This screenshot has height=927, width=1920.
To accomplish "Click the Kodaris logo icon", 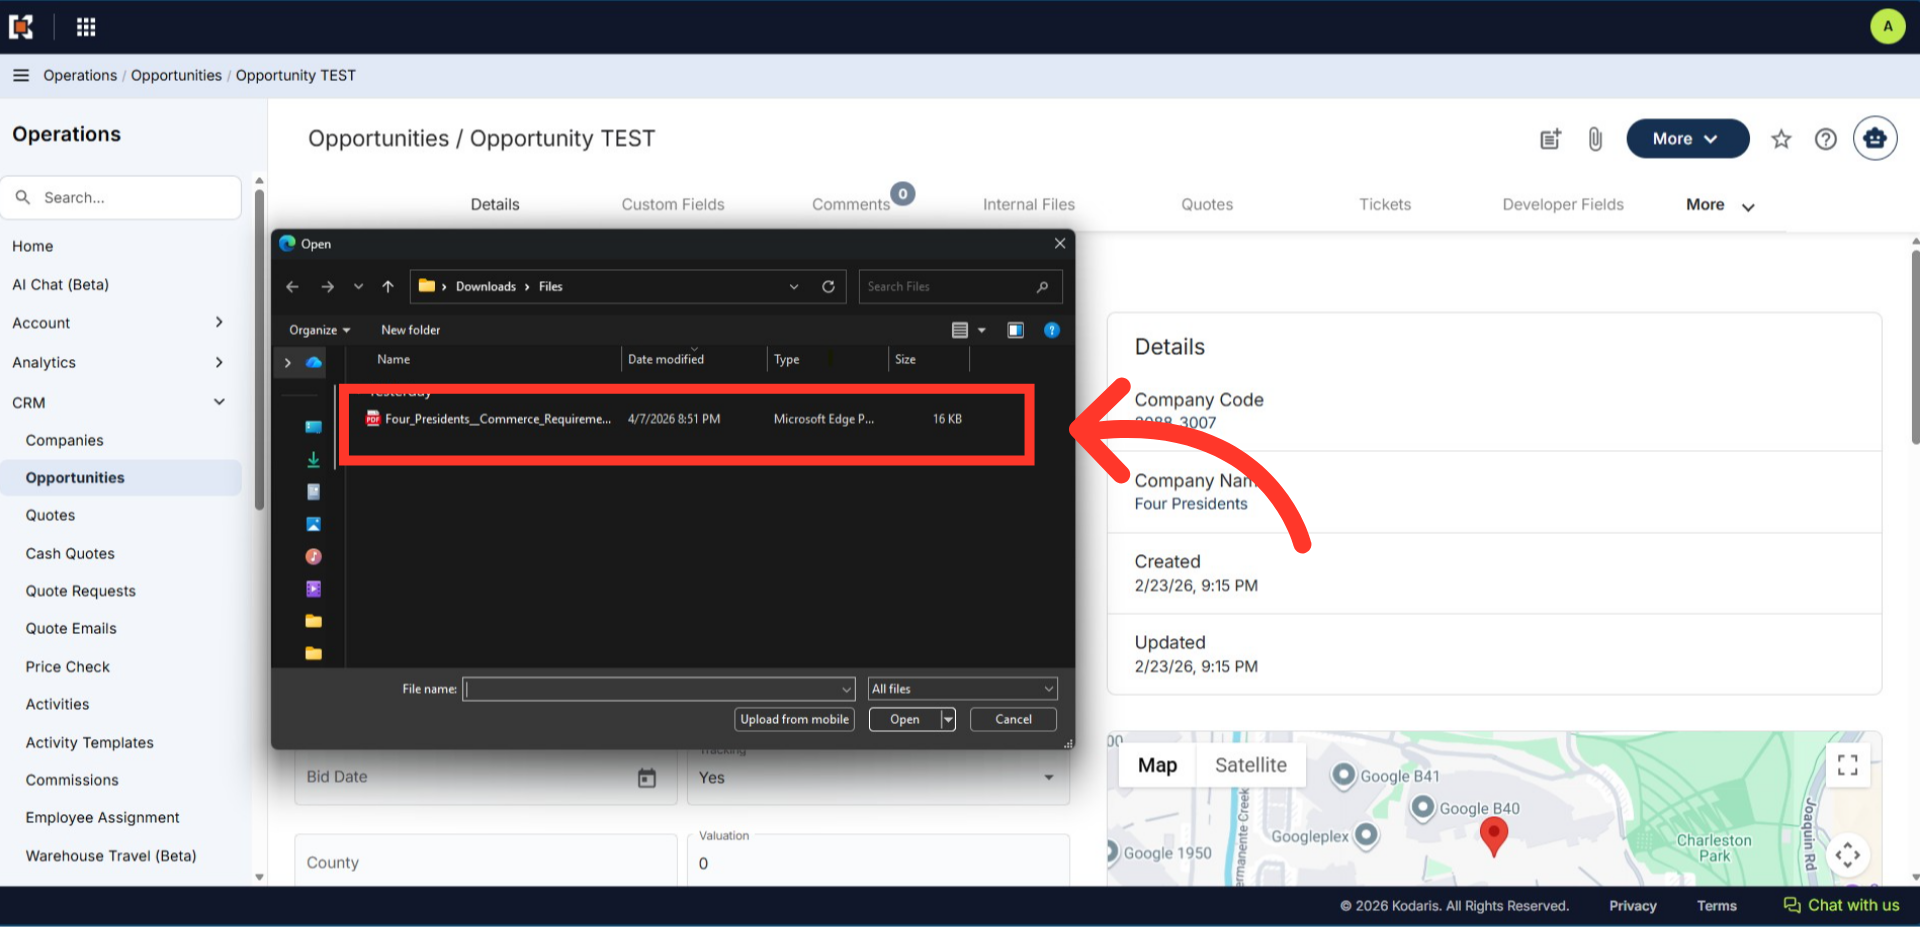I will (x=21, y=27).
